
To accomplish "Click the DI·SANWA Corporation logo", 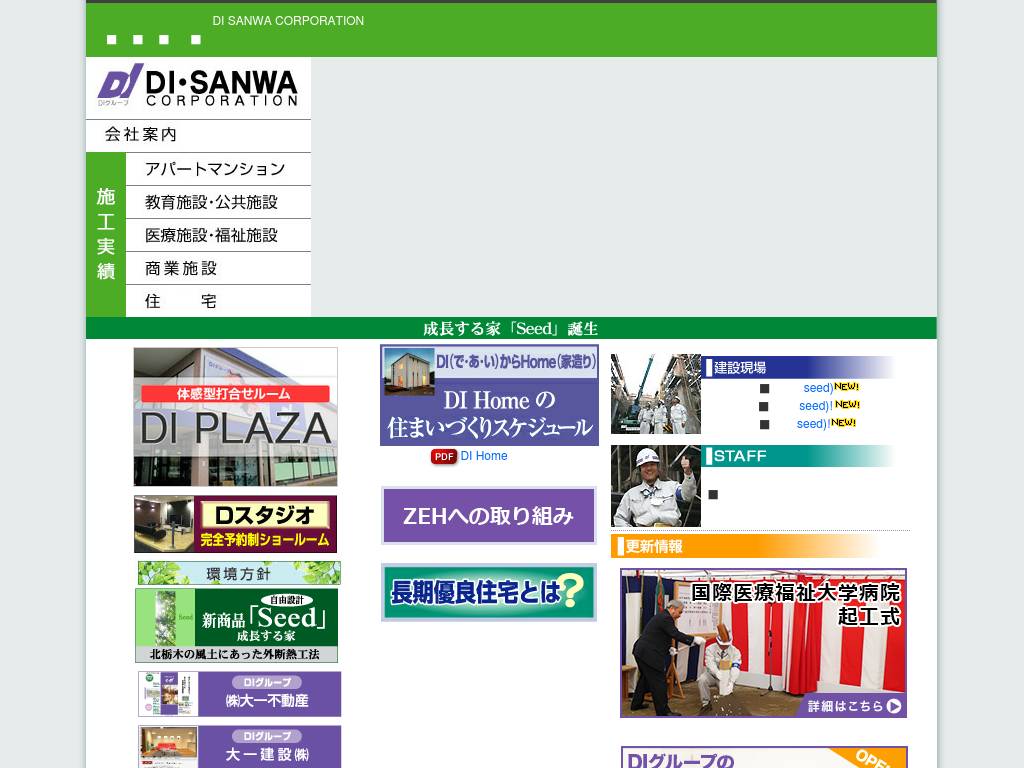I will 198,88.
